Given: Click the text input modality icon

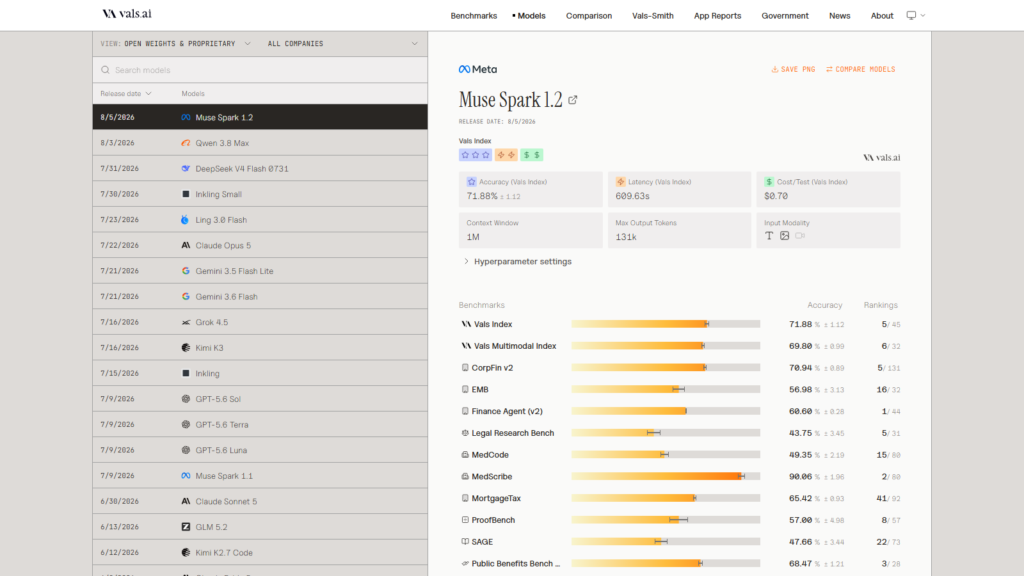Looking at the screenshot, I should click(x=769, y=236).
